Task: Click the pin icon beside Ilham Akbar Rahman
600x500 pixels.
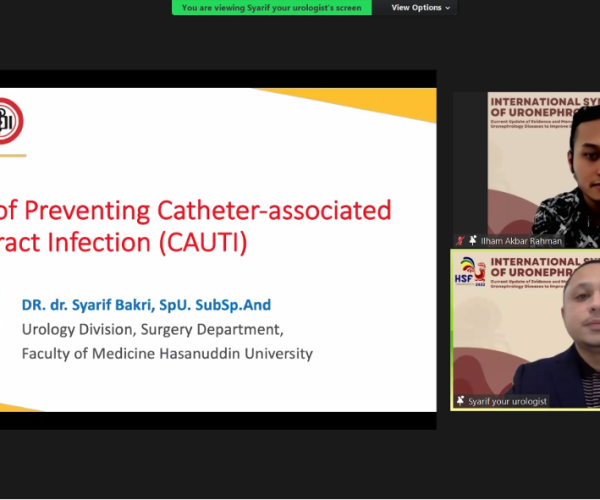Action: [x=473, y=240]
